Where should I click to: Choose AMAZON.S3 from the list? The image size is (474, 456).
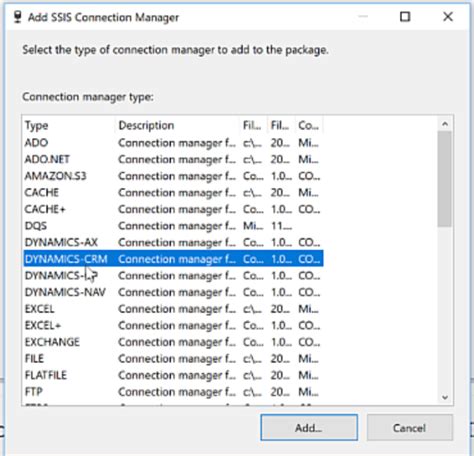pos(173,176)
